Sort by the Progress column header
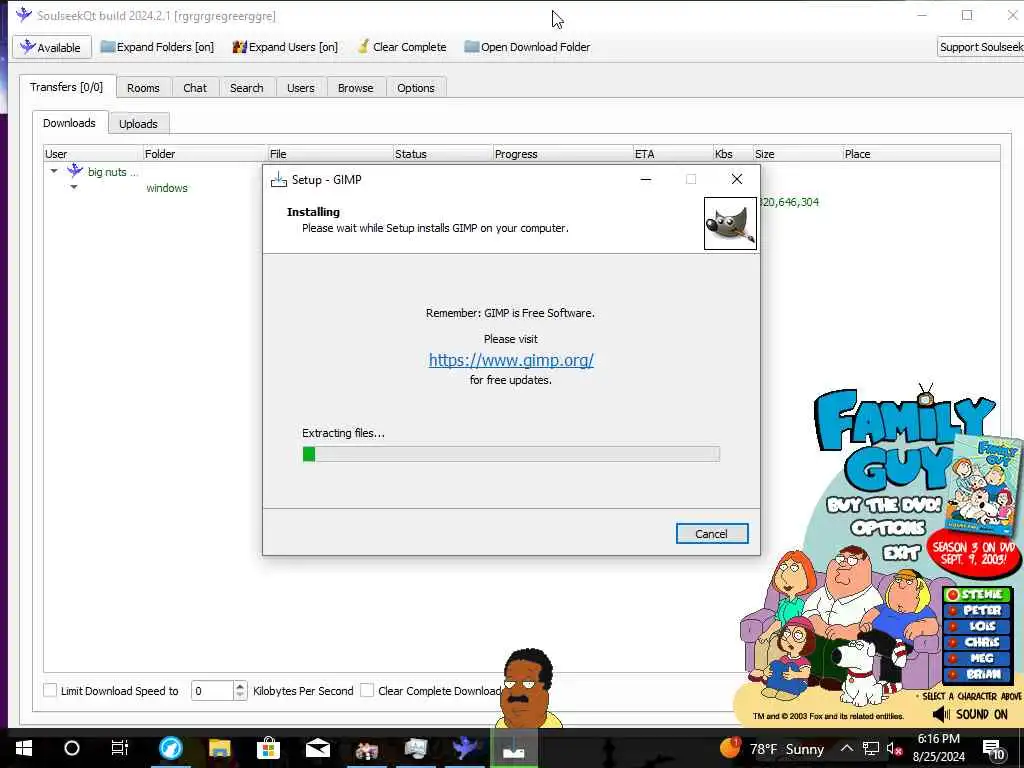The image size is (1024, 768). 563,154
